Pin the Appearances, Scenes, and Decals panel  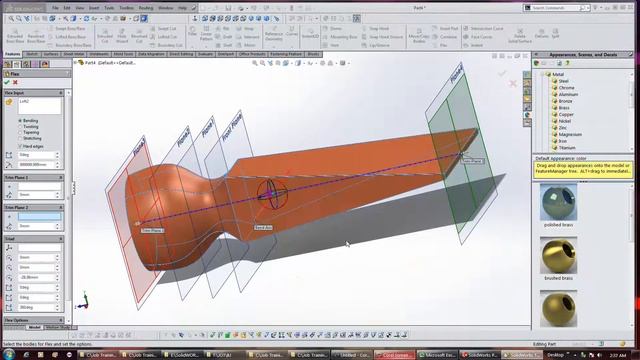coord(631,55)
